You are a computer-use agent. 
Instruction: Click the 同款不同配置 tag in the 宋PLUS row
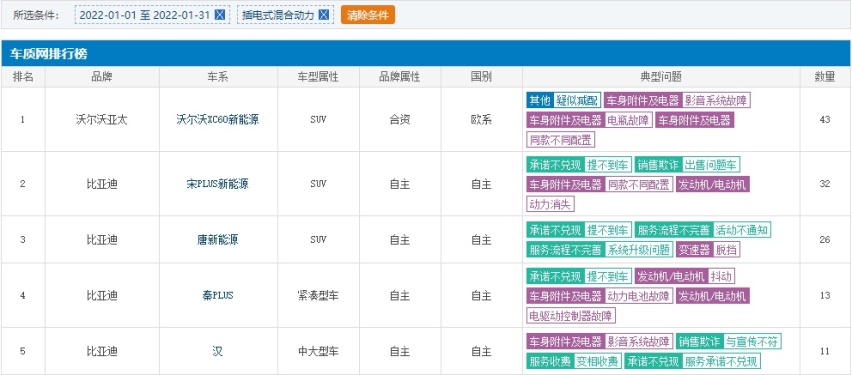[638, 185]
